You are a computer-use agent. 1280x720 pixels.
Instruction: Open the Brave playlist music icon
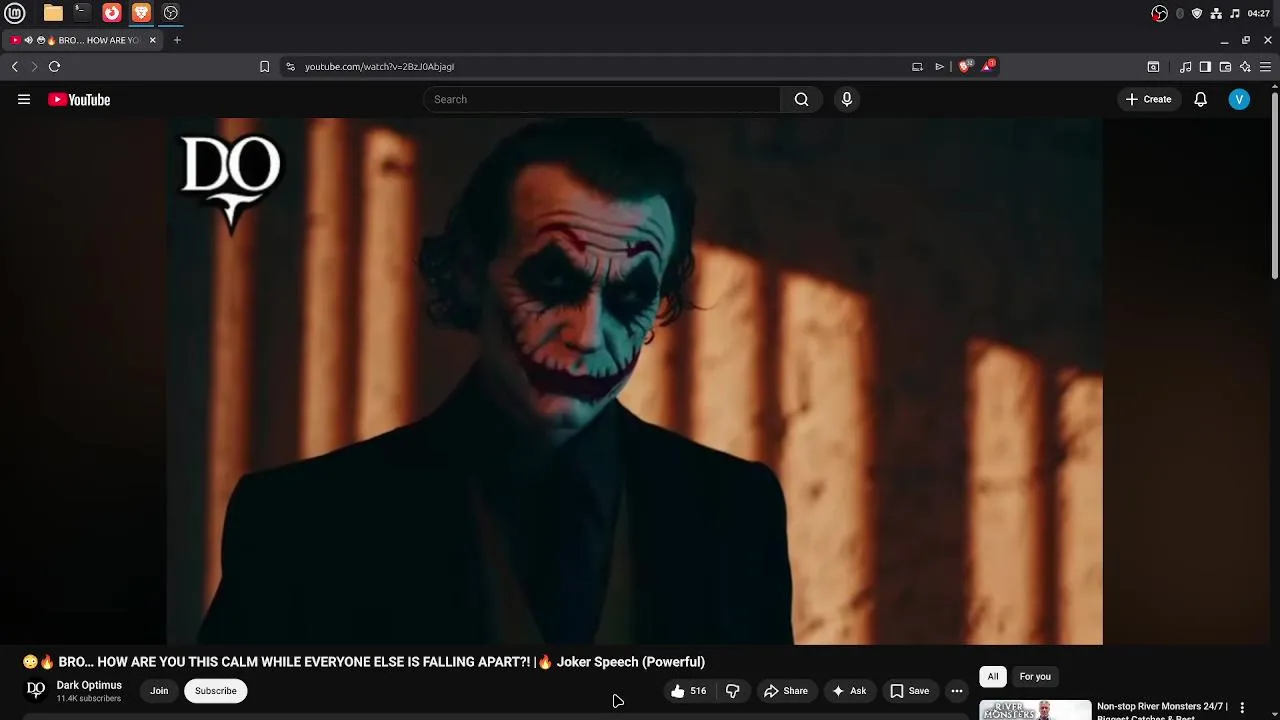click(x=1185, y=67)
